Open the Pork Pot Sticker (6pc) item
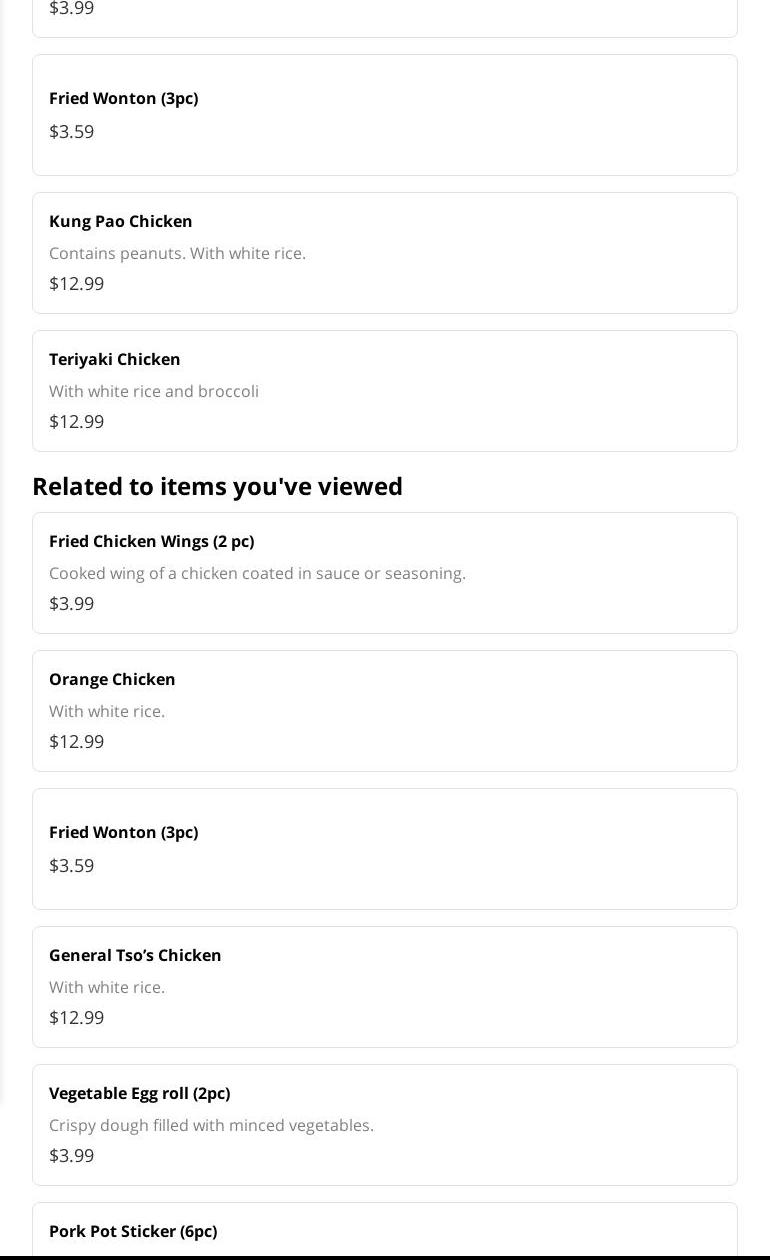 (x=133, y=1231)
